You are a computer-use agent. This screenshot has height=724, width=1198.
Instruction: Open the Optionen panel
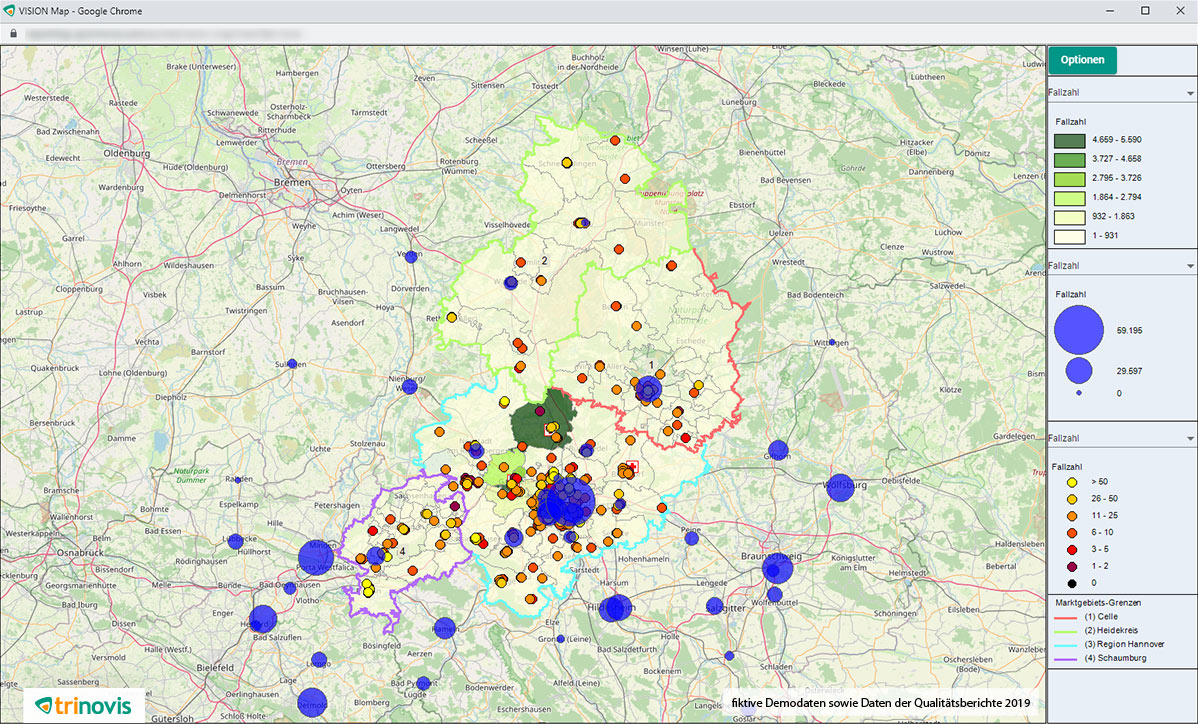1082,60
